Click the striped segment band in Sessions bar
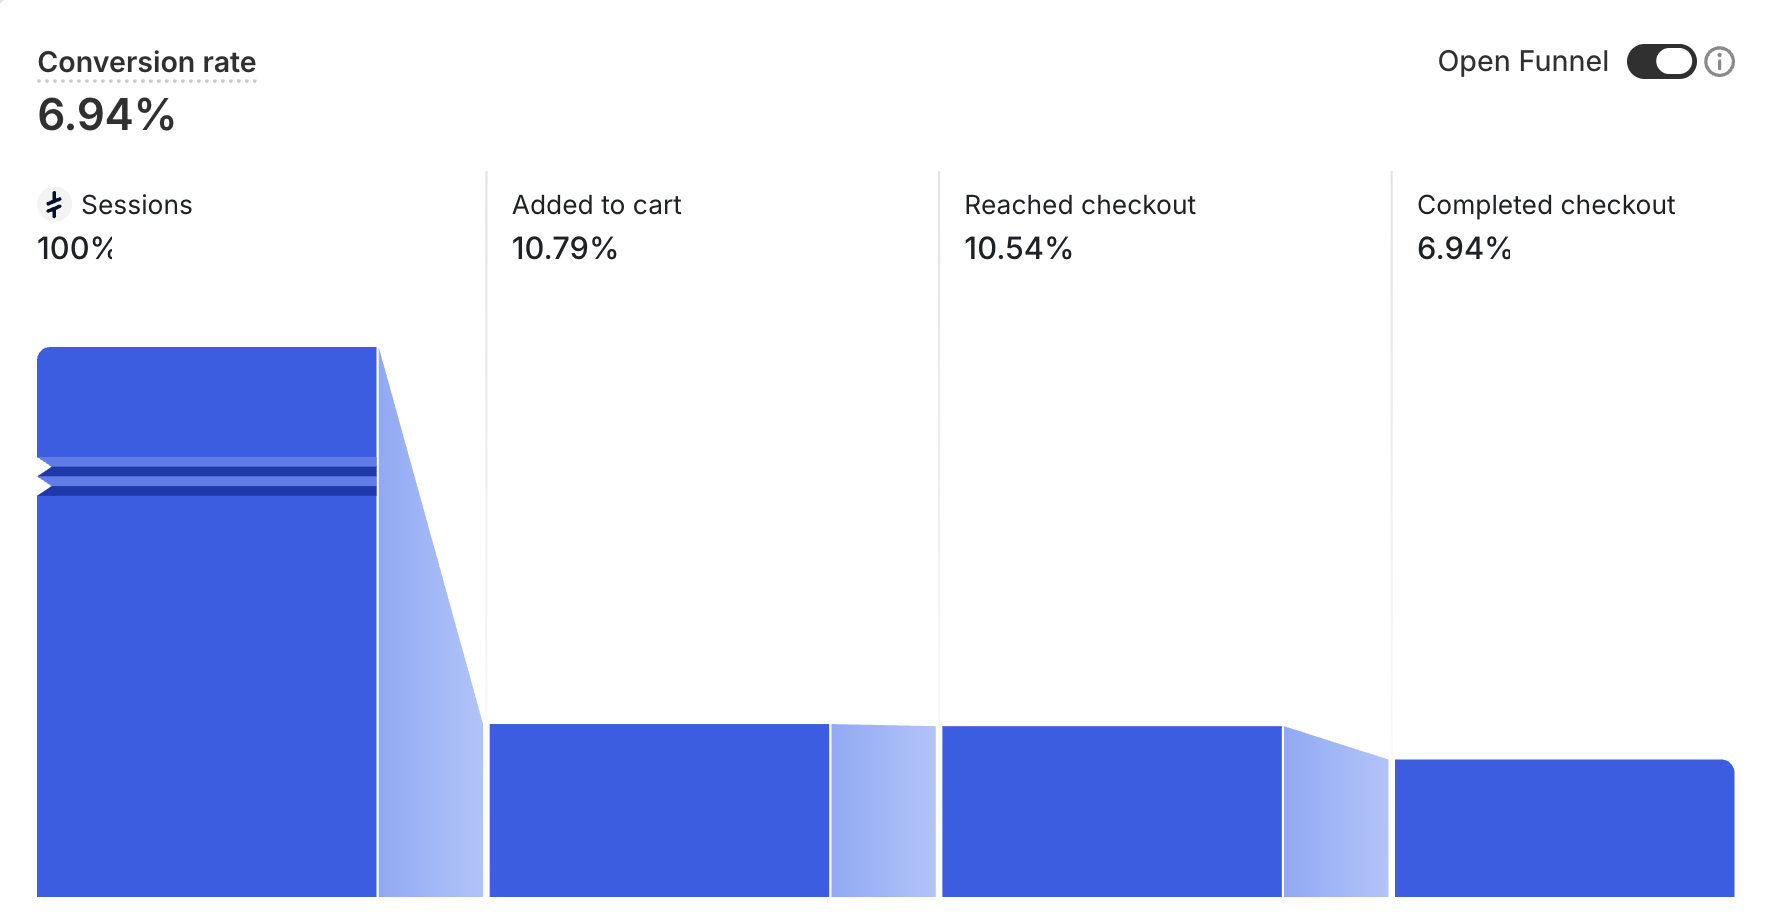 click(207, 477)
